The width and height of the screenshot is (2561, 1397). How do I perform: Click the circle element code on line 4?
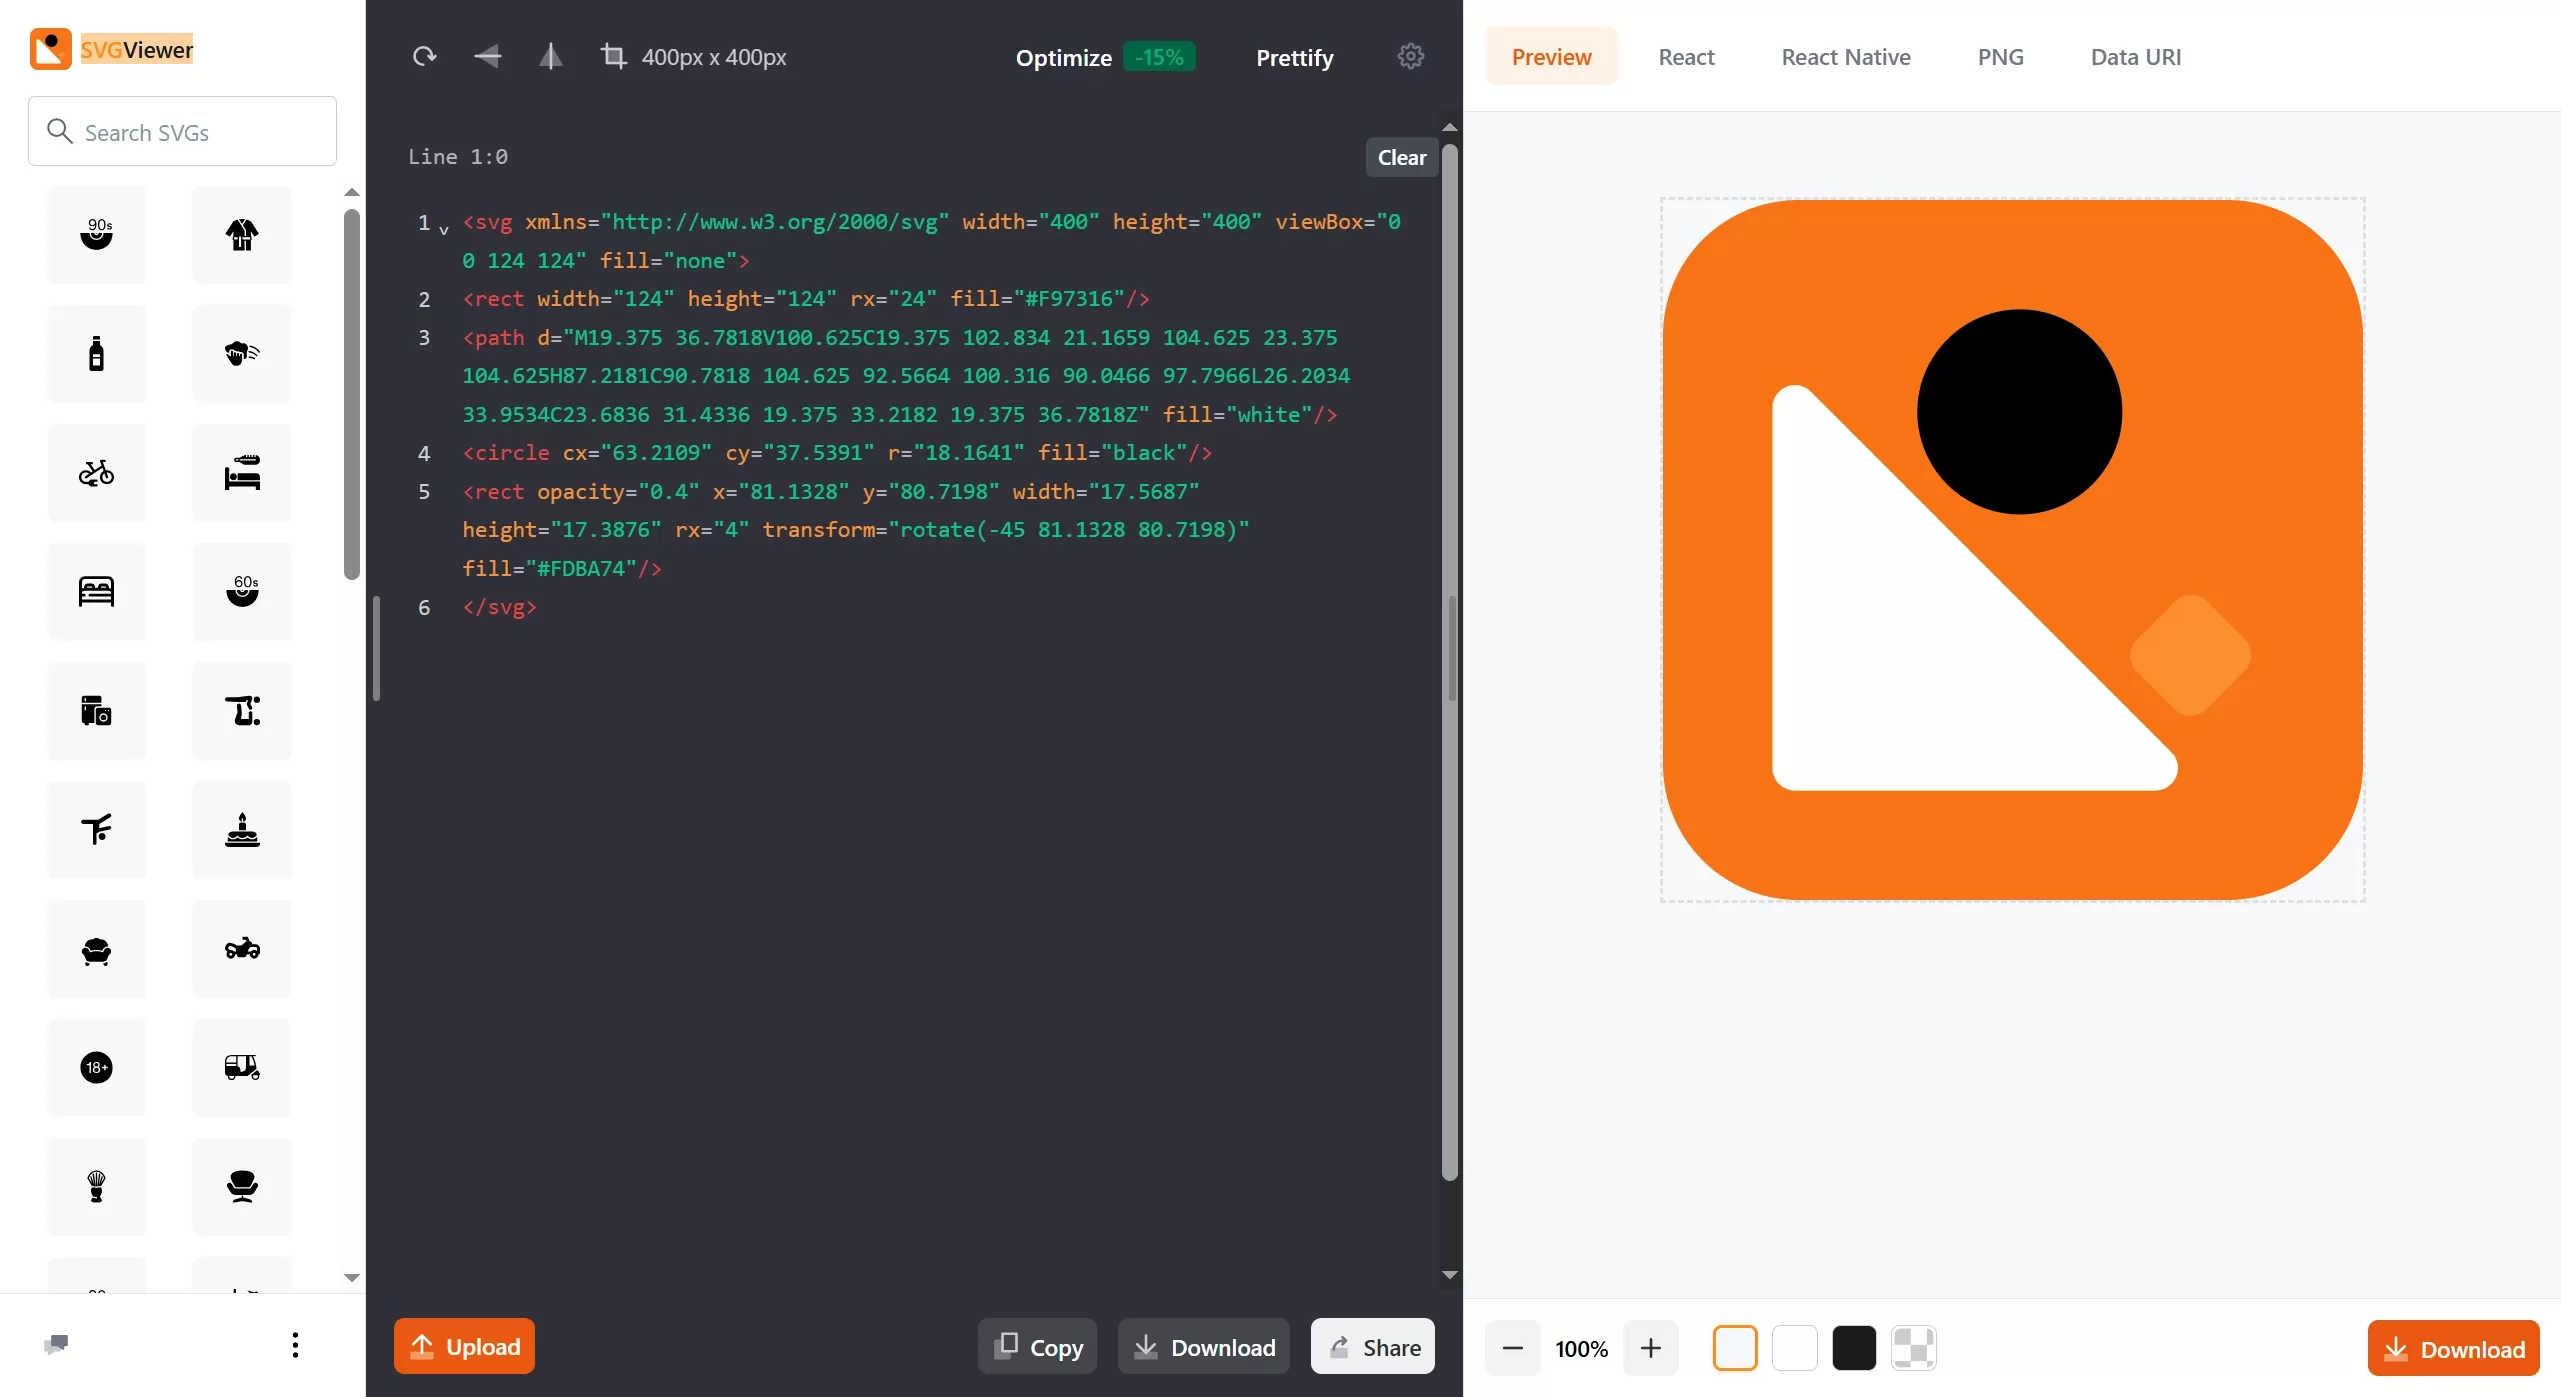pos(837,453)
